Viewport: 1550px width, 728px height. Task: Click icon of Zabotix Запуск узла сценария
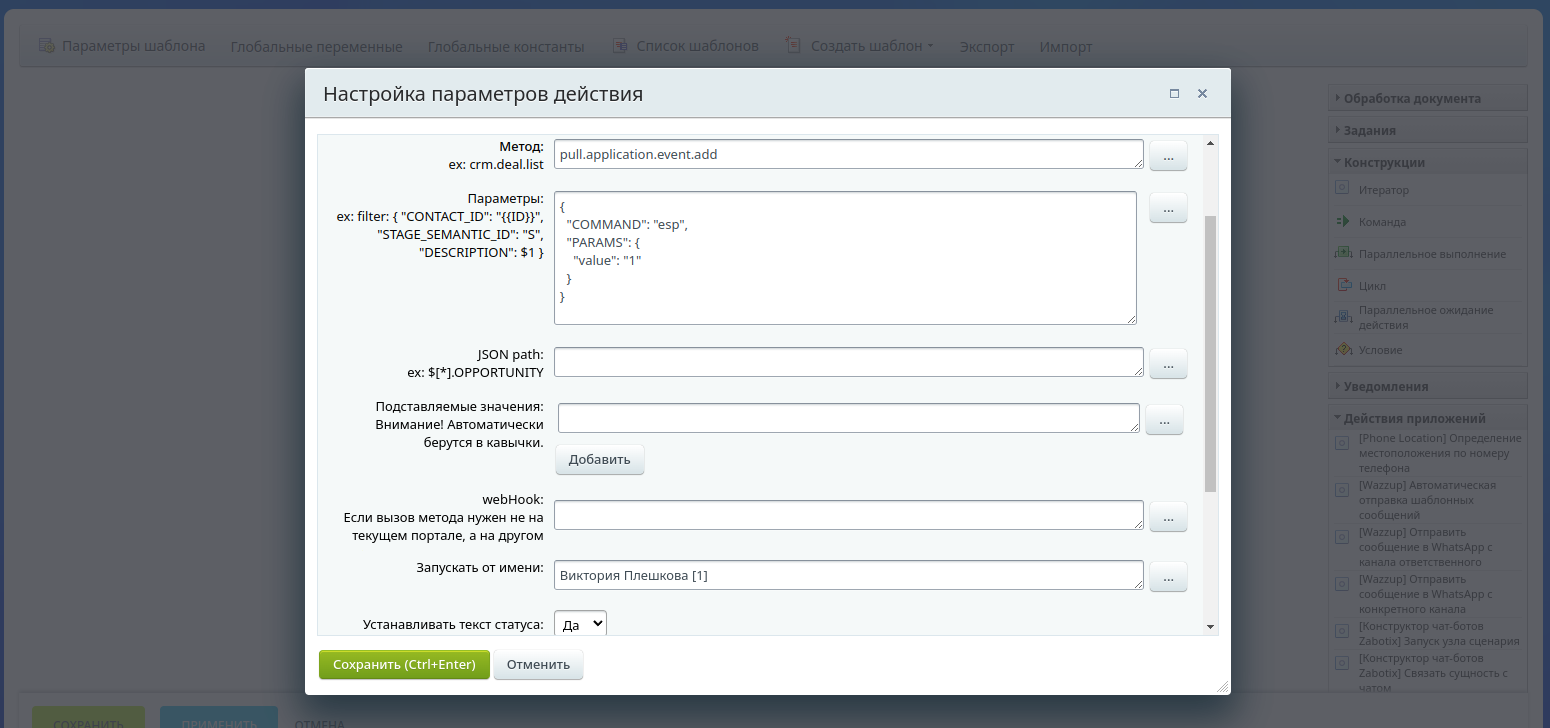point(1342,630)
